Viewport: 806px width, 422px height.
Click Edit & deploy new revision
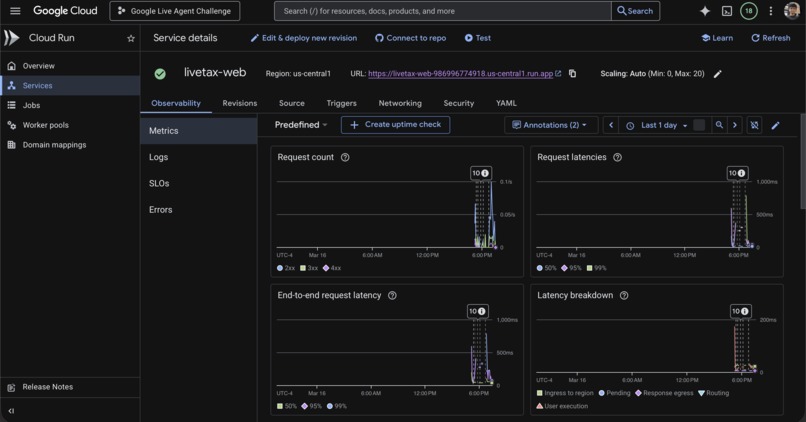304,38
